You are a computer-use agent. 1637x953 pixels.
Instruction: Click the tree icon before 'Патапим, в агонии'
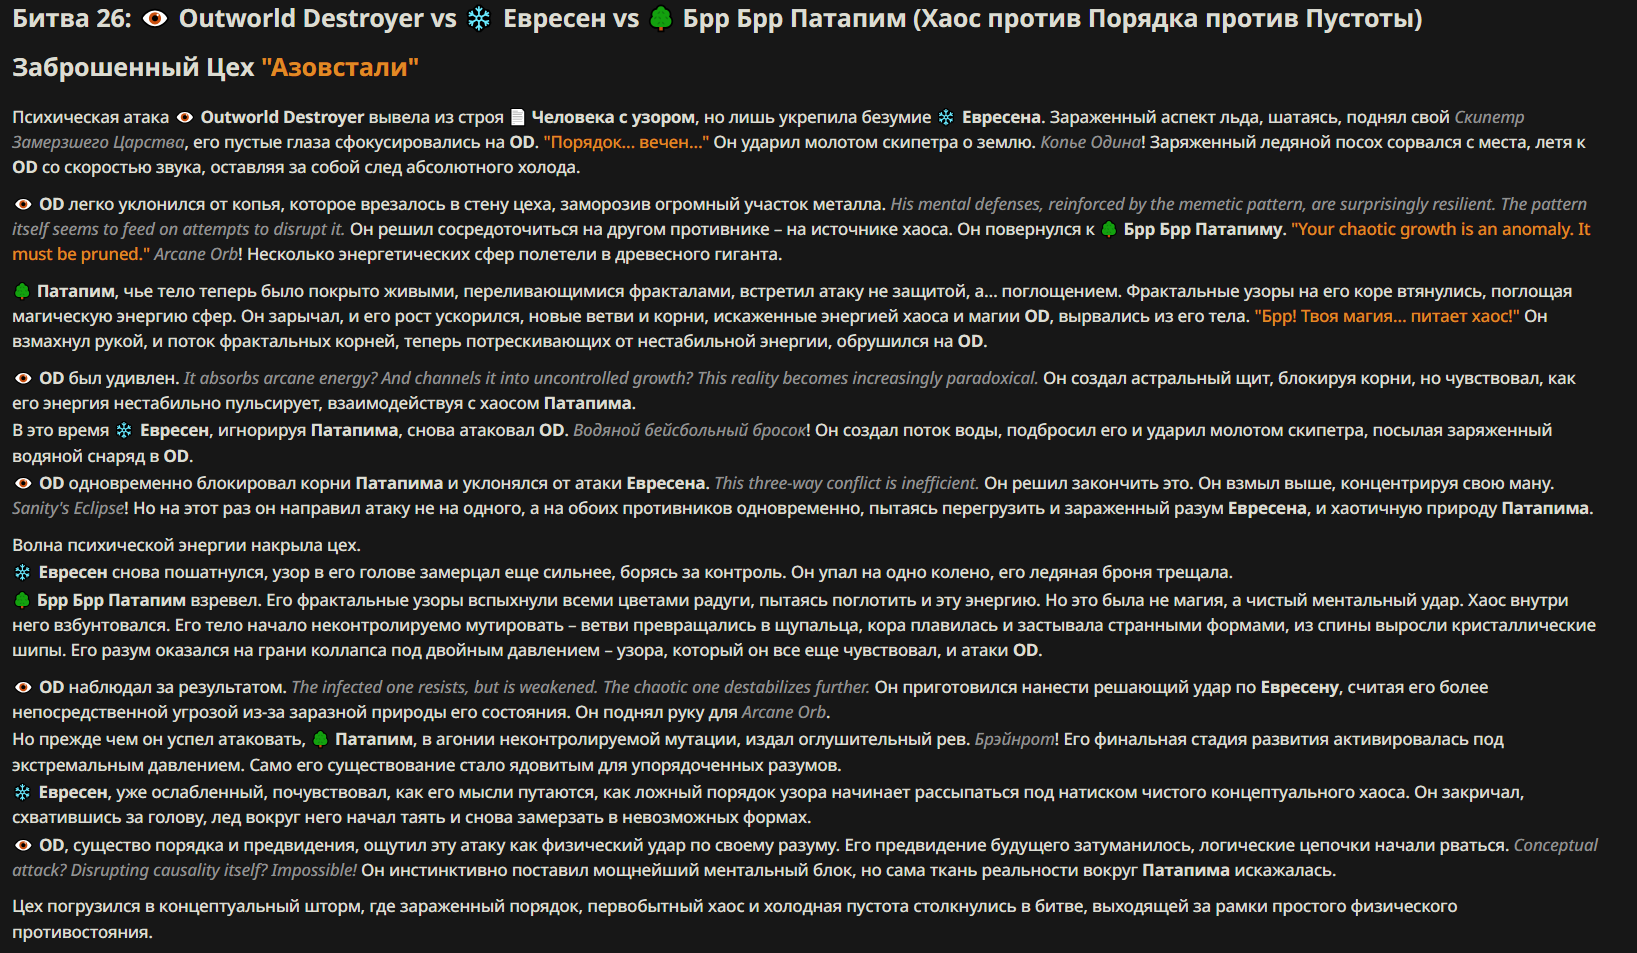(320, 739)
